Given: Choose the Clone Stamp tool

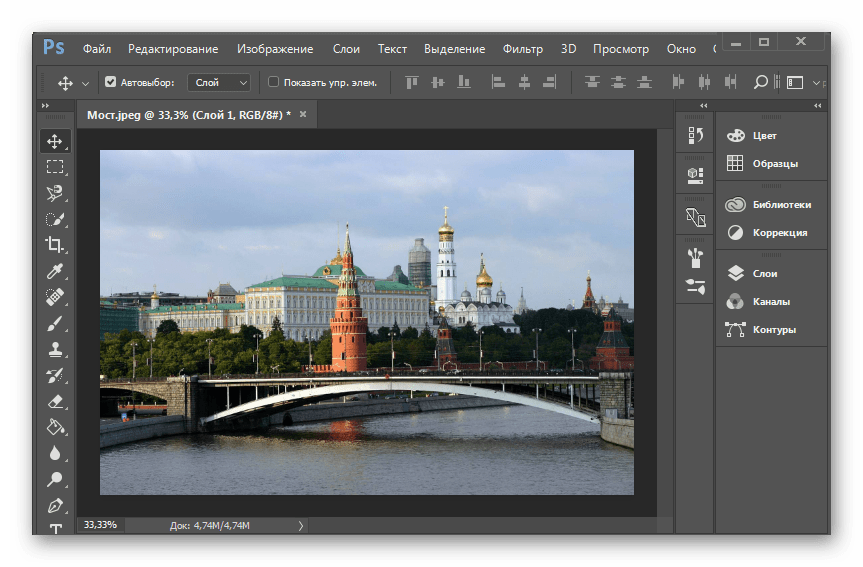Looking at the screenshot, I should (54, 349).
